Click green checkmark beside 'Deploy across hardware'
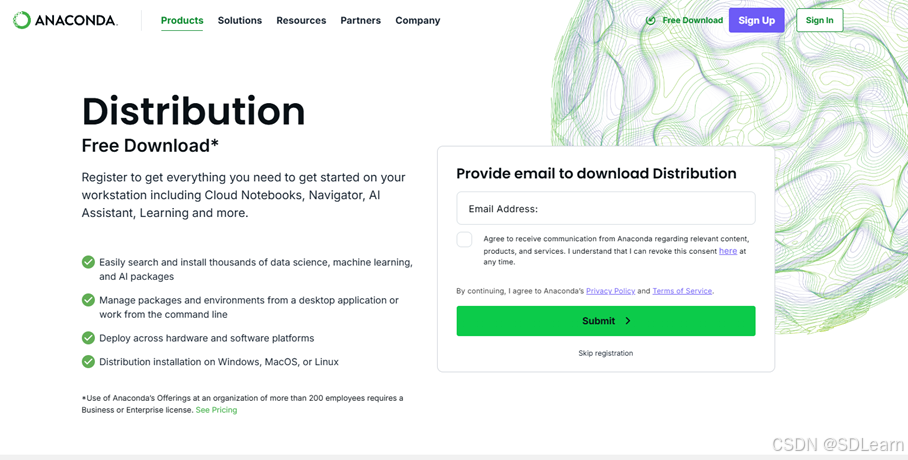 88,338
